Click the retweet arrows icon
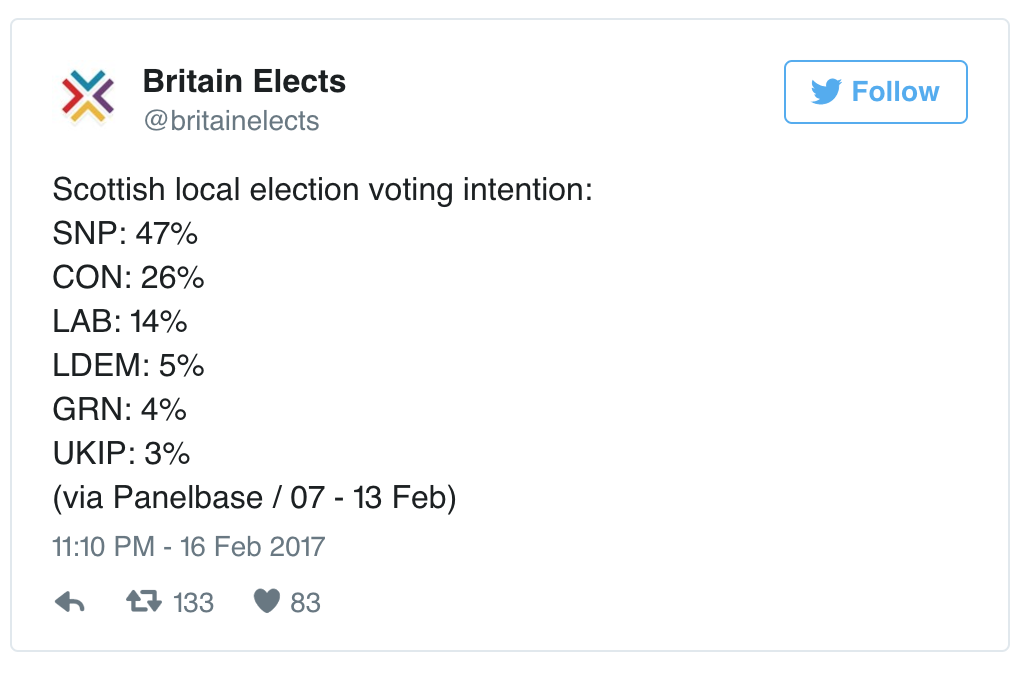 143,601
